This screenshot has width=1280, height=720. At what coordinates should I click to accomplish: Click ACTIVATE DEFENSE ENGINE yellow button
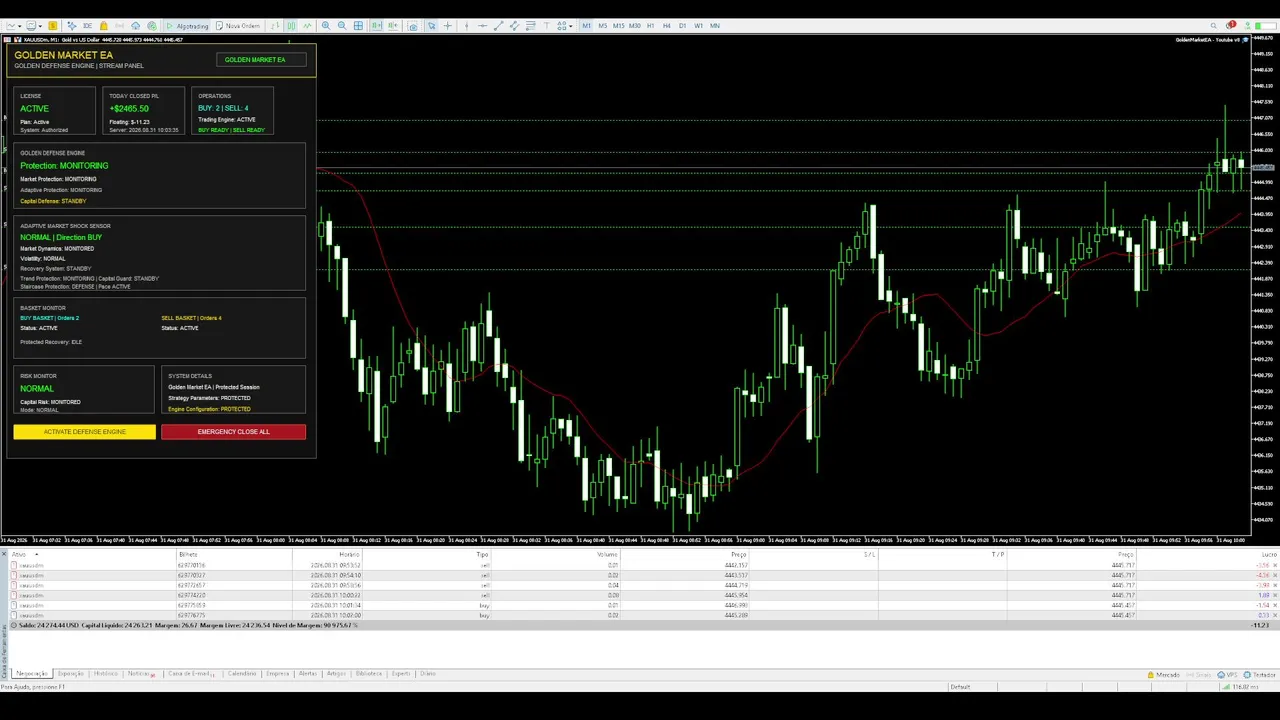click(x=85, y=432)
